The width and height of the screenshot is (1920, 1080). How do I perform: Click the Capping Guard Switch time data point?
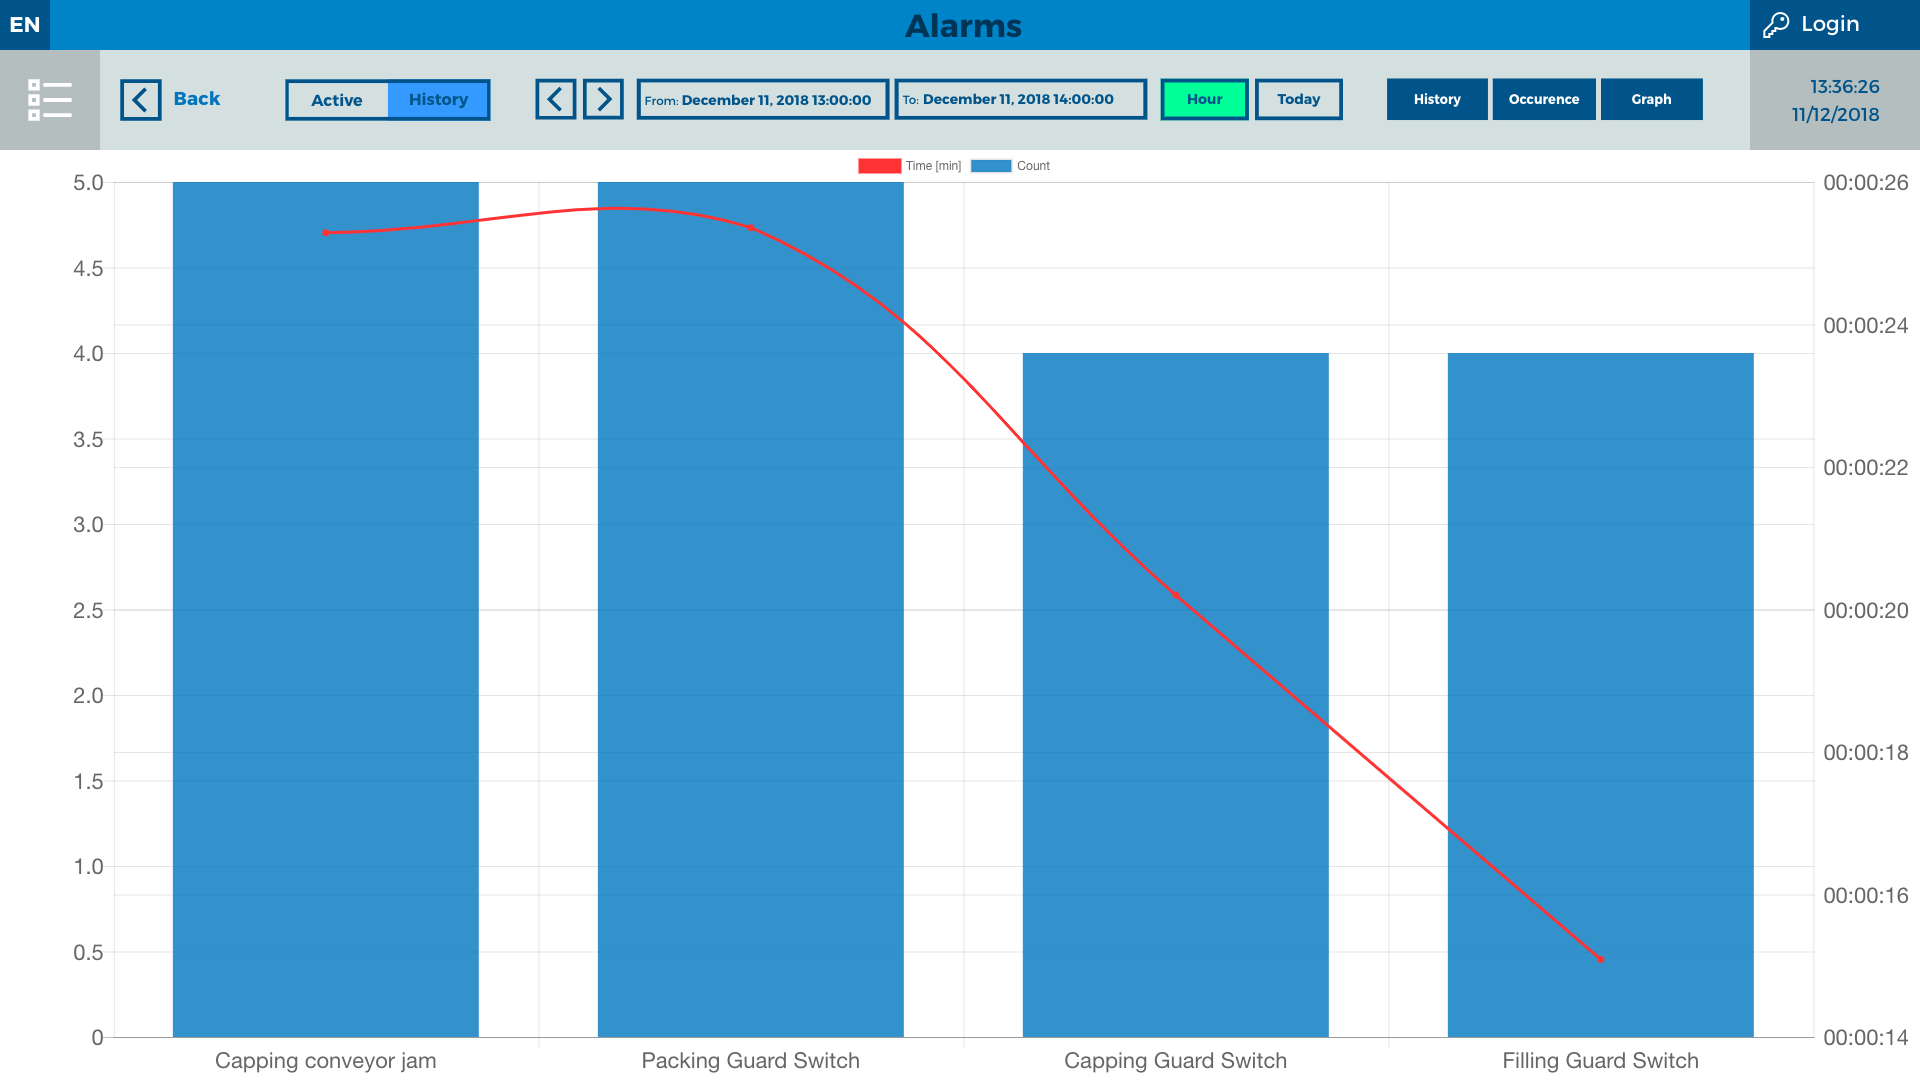tap(1176, 595)
